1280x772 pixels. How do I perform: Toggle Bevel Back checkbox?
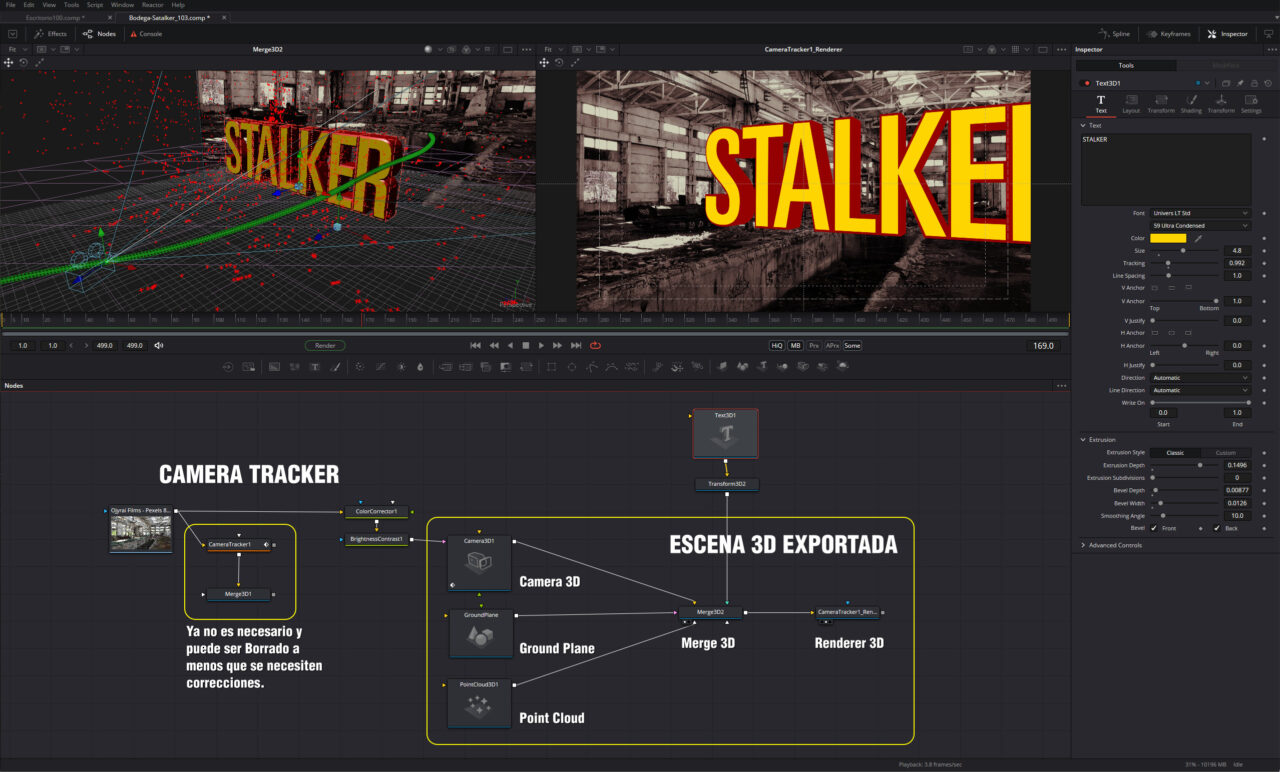pyautogui.click(x=1217, y=528)
